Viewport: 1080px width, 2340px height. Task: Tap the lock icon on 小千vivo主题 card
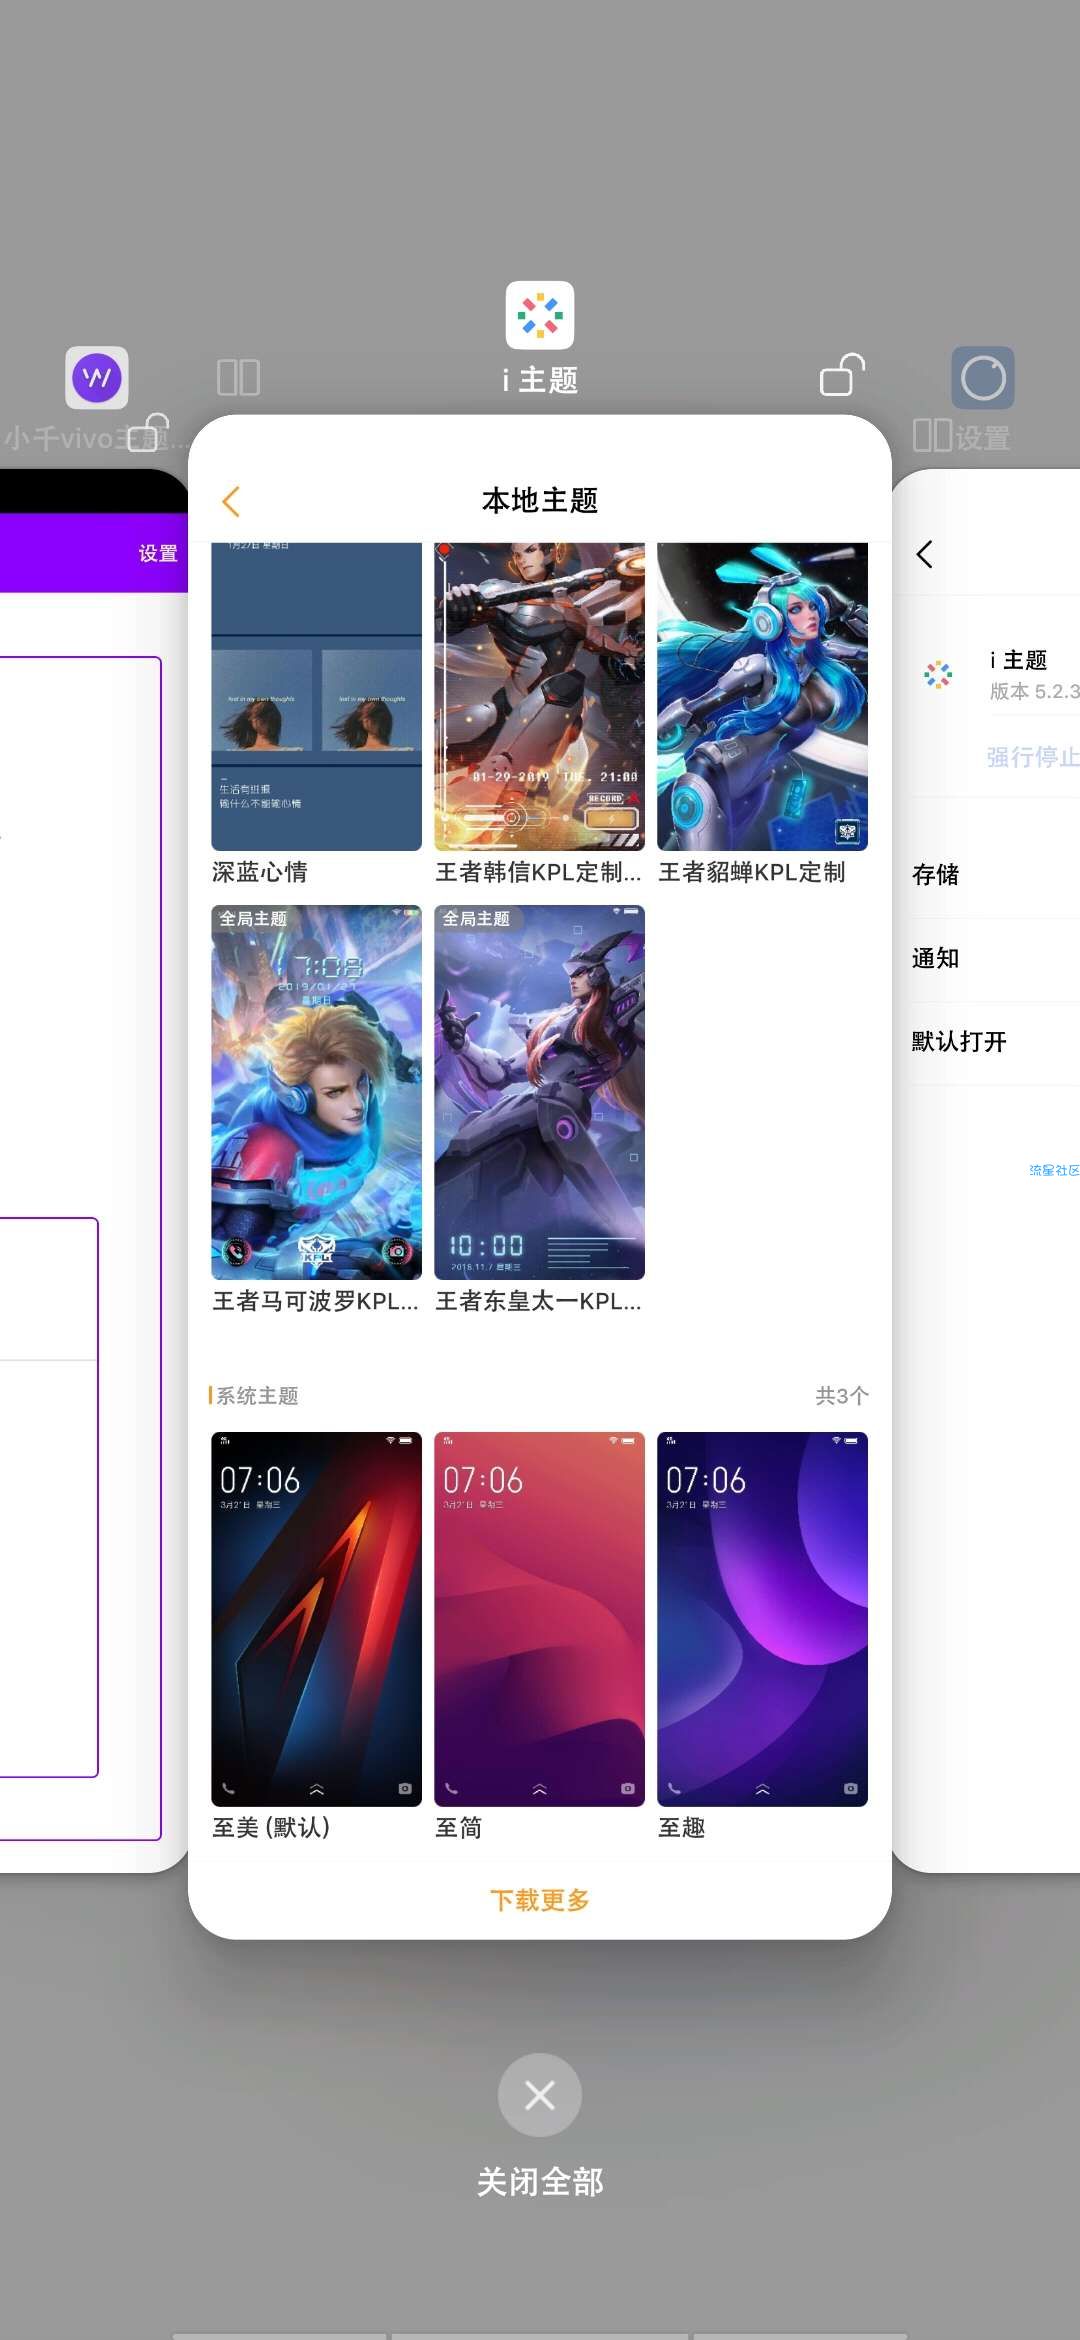(x=148, y=433)
